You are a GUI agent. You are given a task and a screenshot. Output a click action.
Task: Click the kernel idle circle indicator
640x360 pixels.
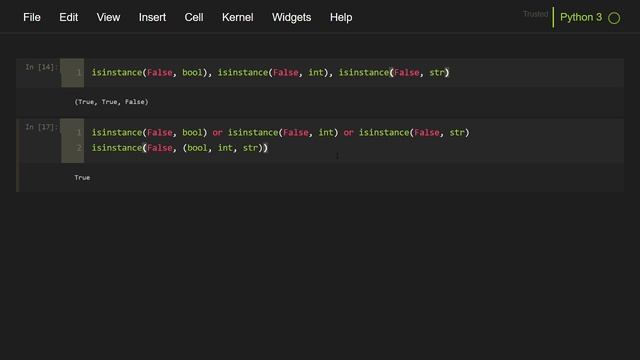click(x=614, y=18)
